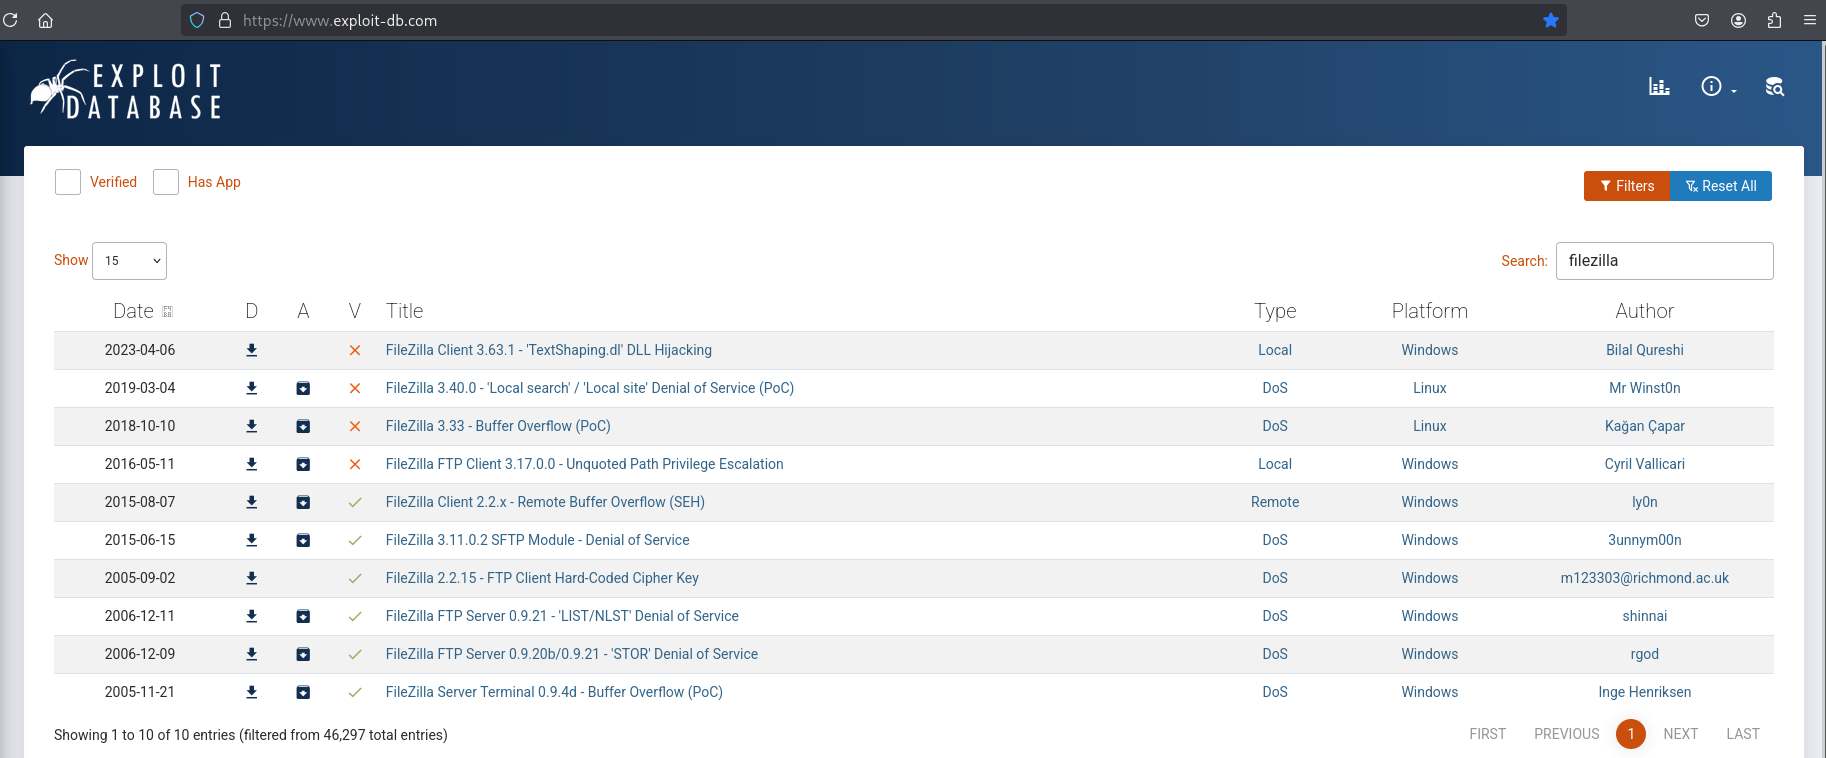This screenshot has height=758, width=1826.
Task: Click Linux platform in 2019-03-04 row
Action: 1430,388
